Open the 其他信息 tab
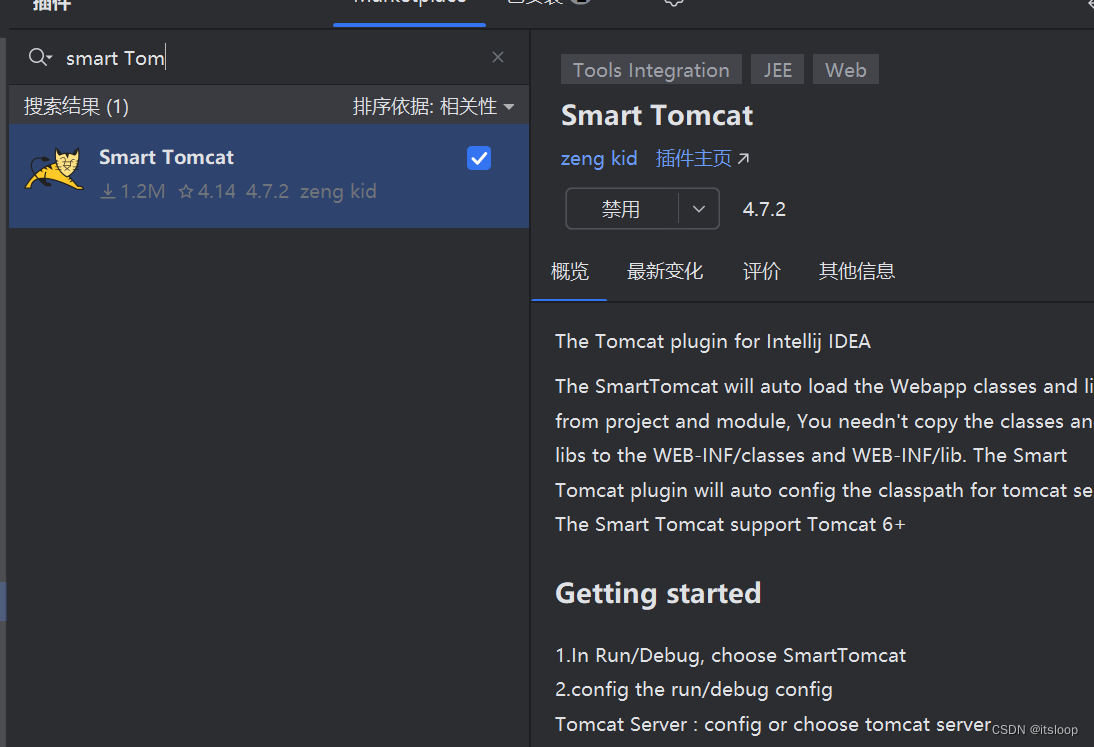This screenshot has width=1094, height=747. pos(857,271)
